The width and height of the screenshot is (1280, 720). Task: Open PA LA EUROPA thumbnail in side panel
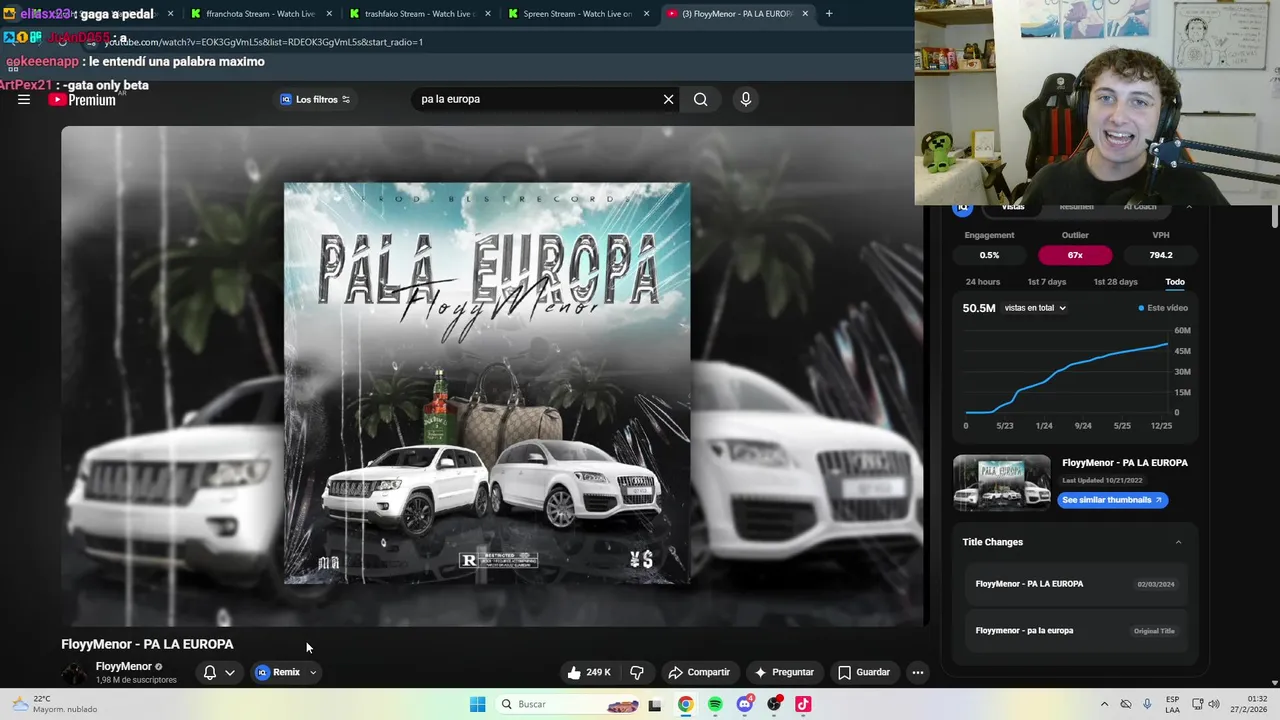pyautogui.click(x=1001, y=483)
